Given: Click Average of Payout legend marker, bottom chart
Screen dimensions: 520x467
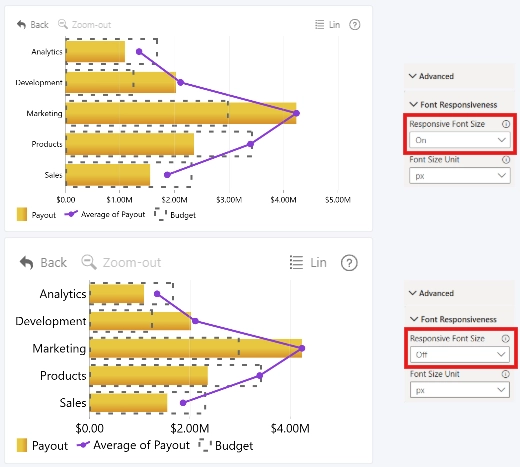Looking at the screenshot, I should (x=83, y=445).
